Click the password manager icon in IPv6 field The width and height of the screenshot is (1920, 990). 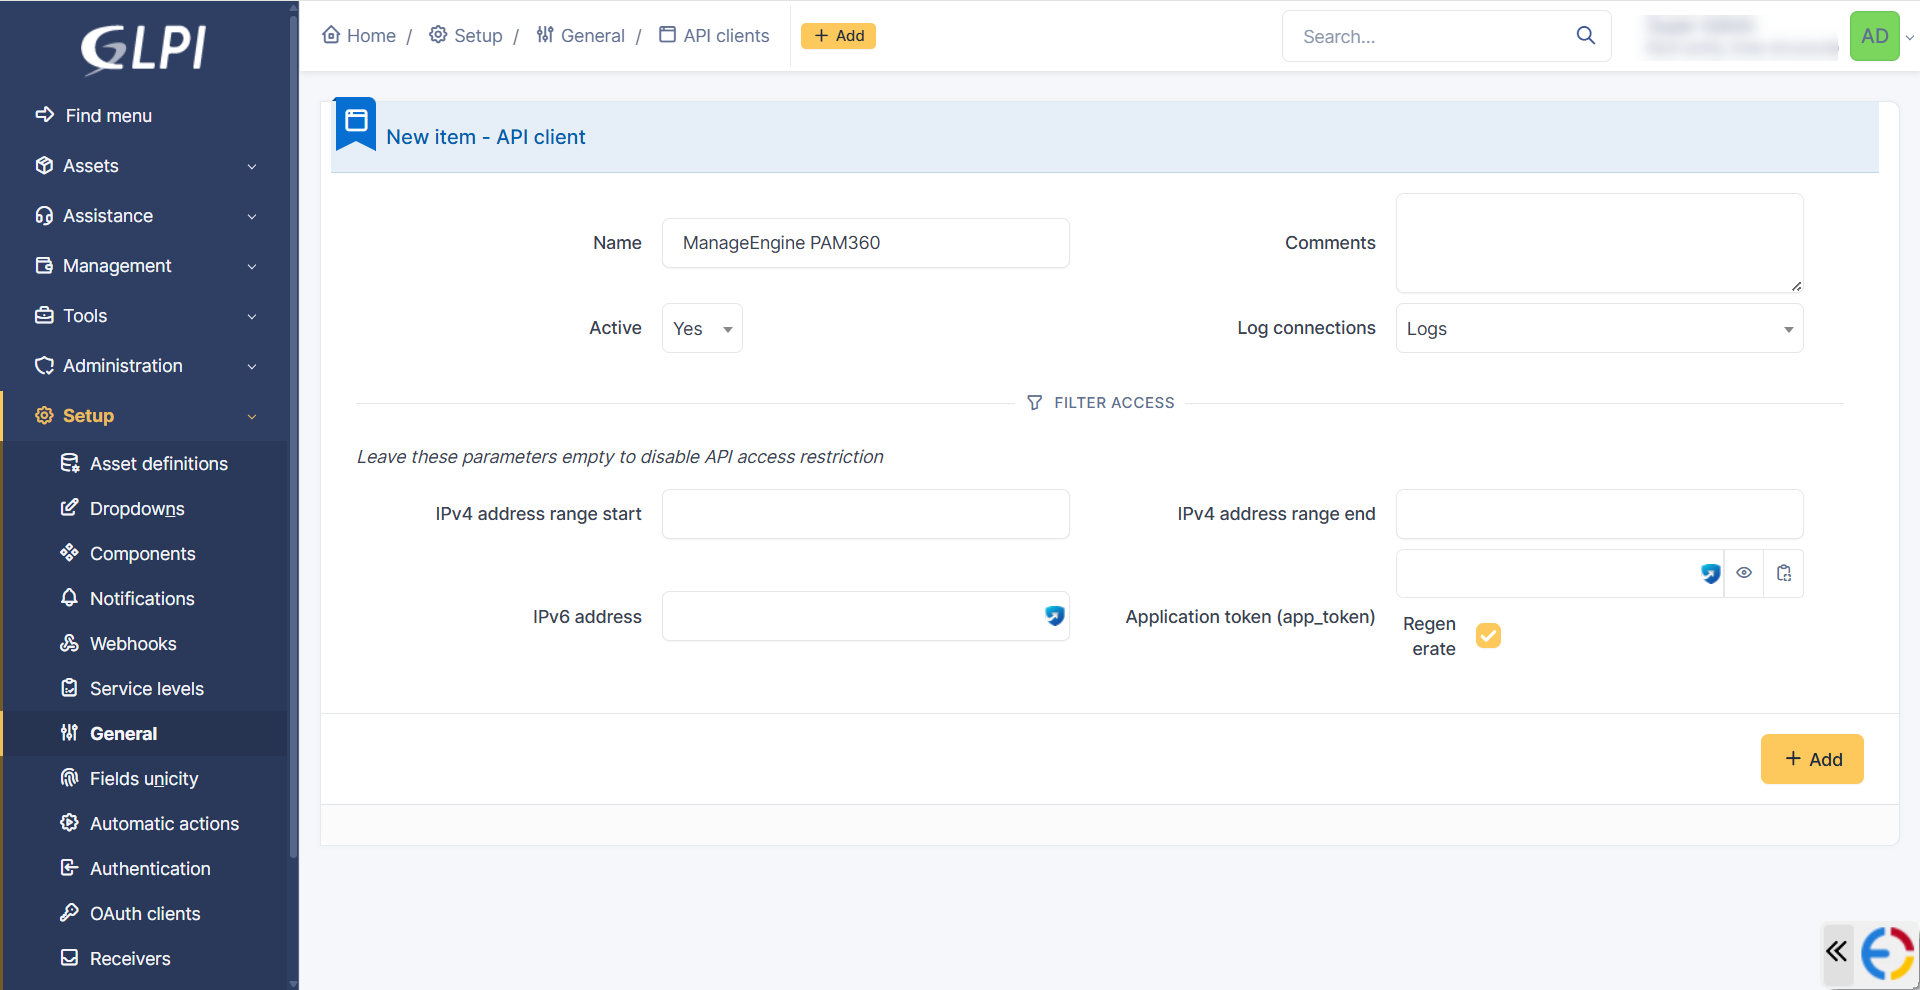[x=1054, y=616]
